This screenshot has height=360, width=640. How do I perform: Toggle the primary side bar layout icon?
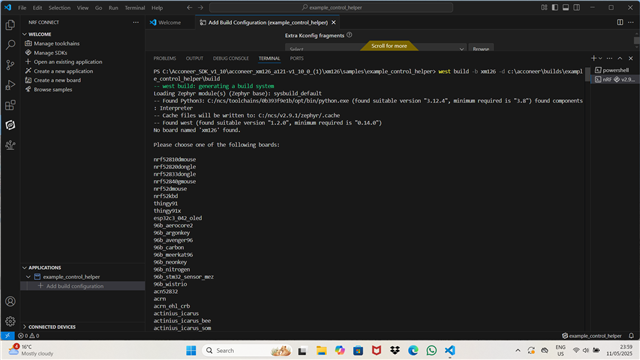[x=555, y=8]
